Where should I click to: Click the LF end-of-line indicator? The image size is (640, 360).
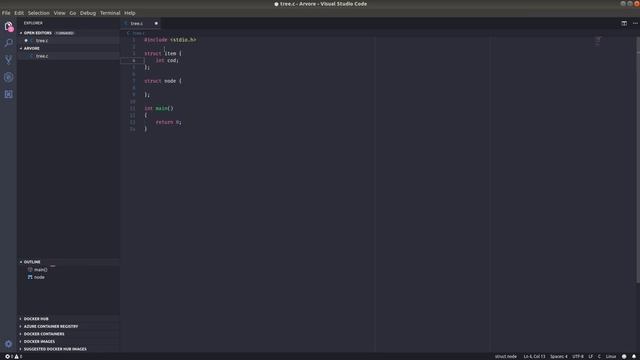coord(590,356)
